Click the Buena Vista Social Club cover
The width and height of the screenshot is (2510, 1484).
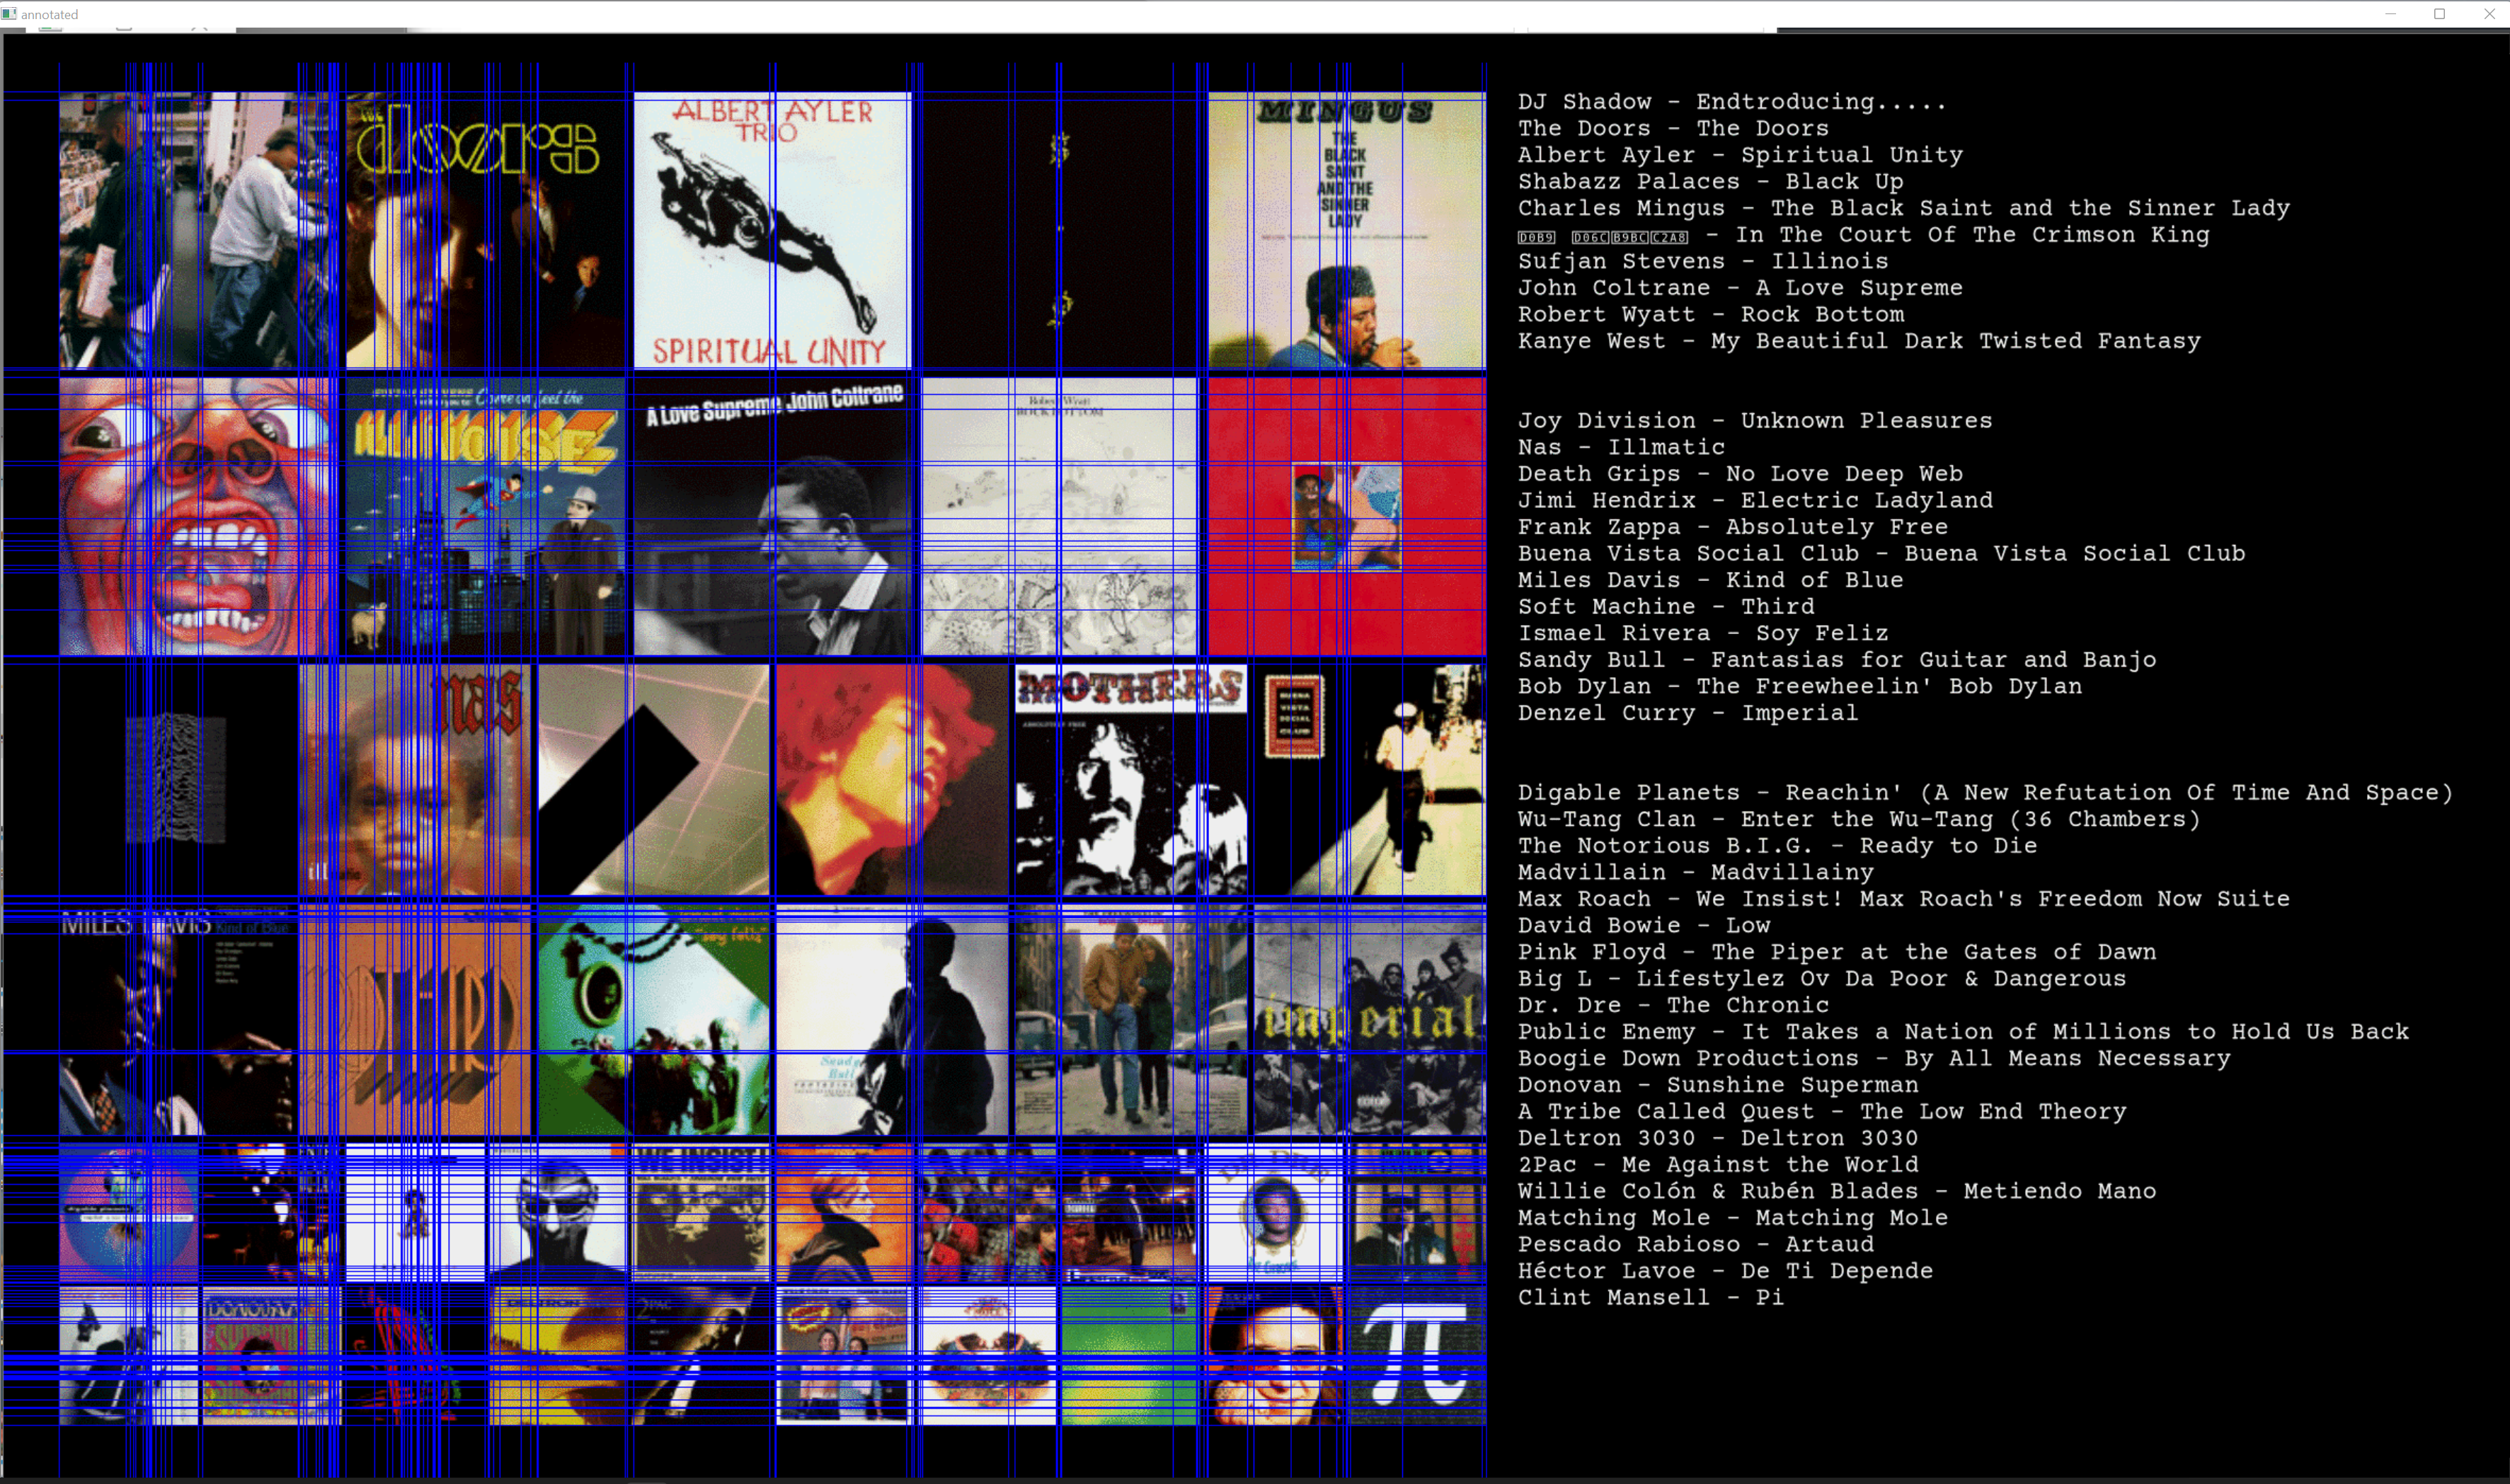click(1370, 780)
